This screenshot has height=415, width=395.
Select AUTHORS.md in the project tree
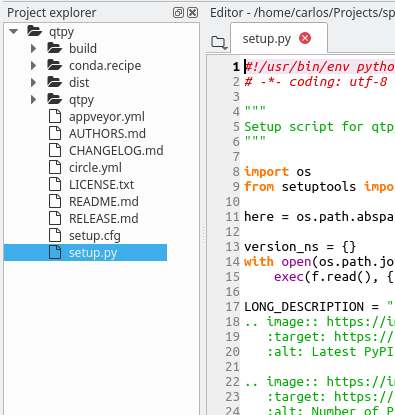pyautogui.click(x=107, y=134)
